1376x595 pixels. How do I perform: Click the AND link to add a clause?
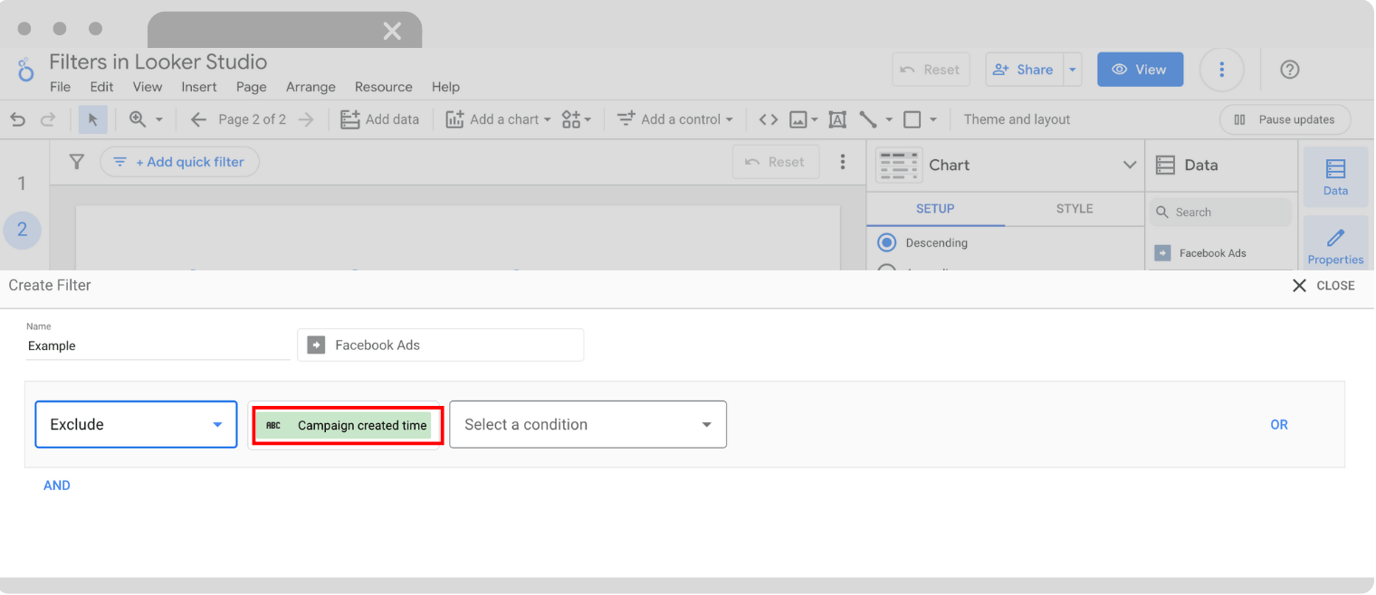[x=56, y=485]
